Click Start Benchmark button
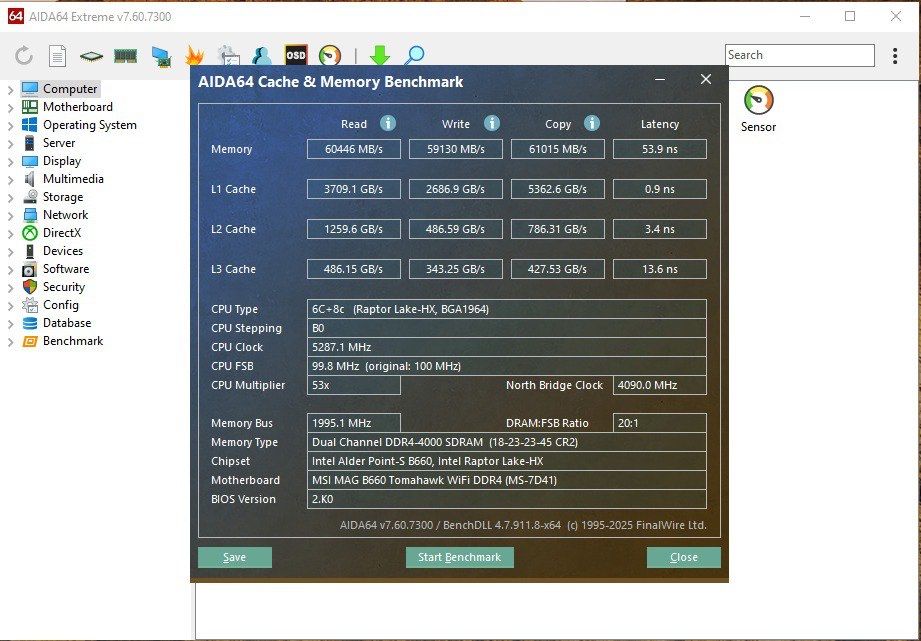921x641 pixels. pos(459,557)
